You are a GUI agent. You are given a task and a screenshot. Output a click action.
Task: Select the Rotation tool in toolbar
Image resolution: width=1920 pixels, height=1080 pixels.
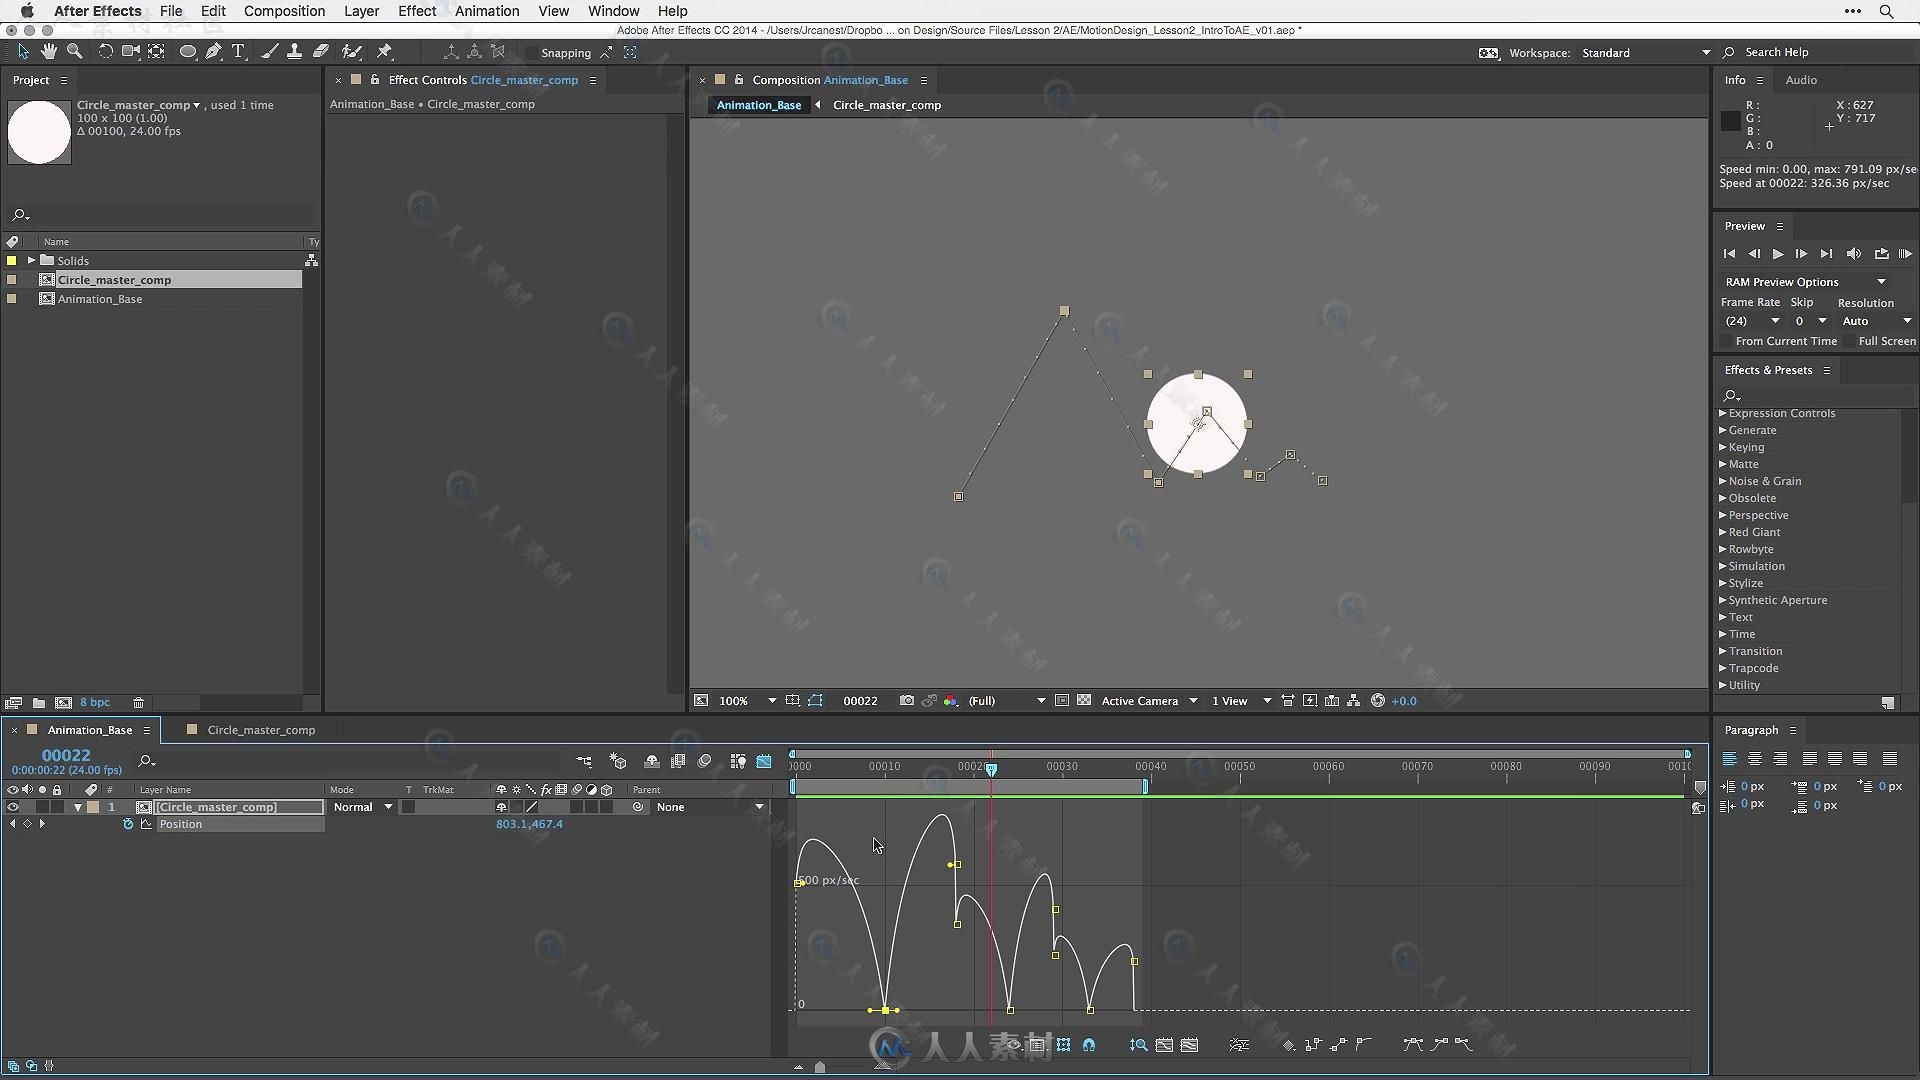(x=104, y=53)
